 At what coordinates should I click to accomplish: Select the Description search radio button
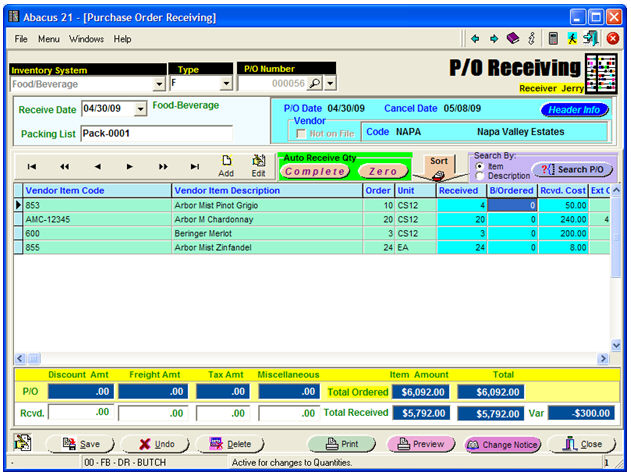(479, 176)
